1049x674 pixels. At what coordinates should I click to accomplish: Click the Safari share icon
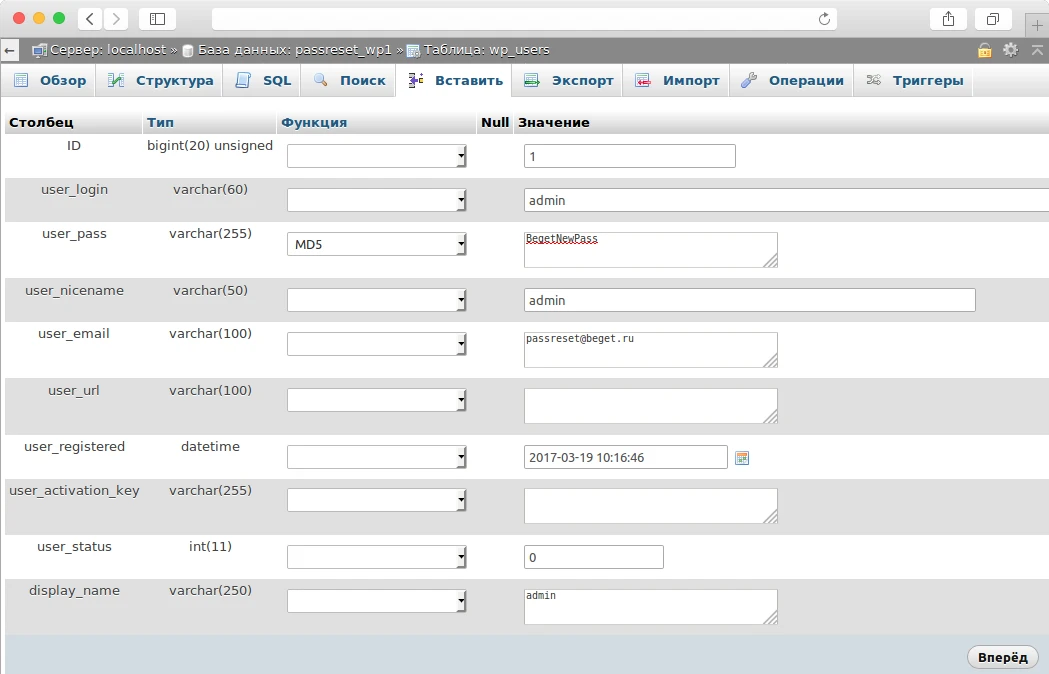pyautogui.click(x=948, y=19)
